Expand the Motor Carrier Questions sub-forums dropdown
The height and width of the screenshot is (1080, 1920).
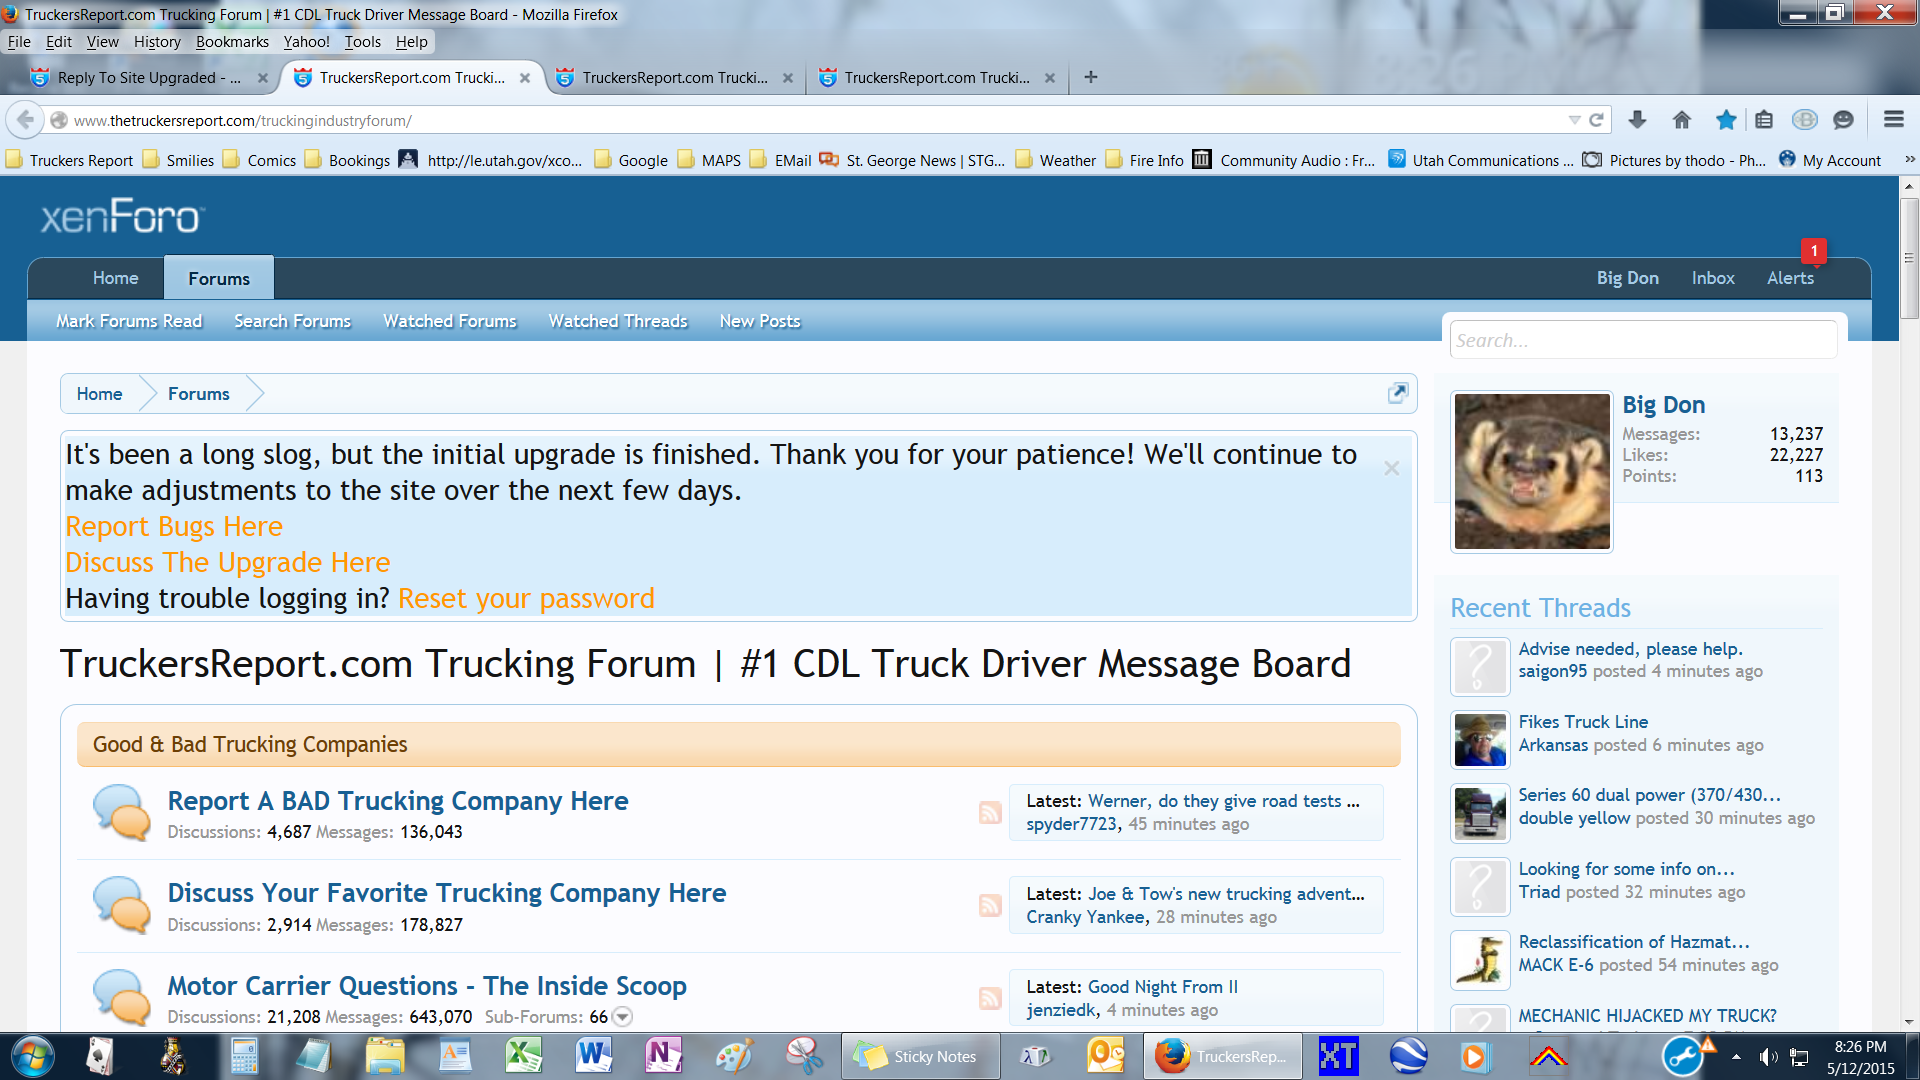622,1017
